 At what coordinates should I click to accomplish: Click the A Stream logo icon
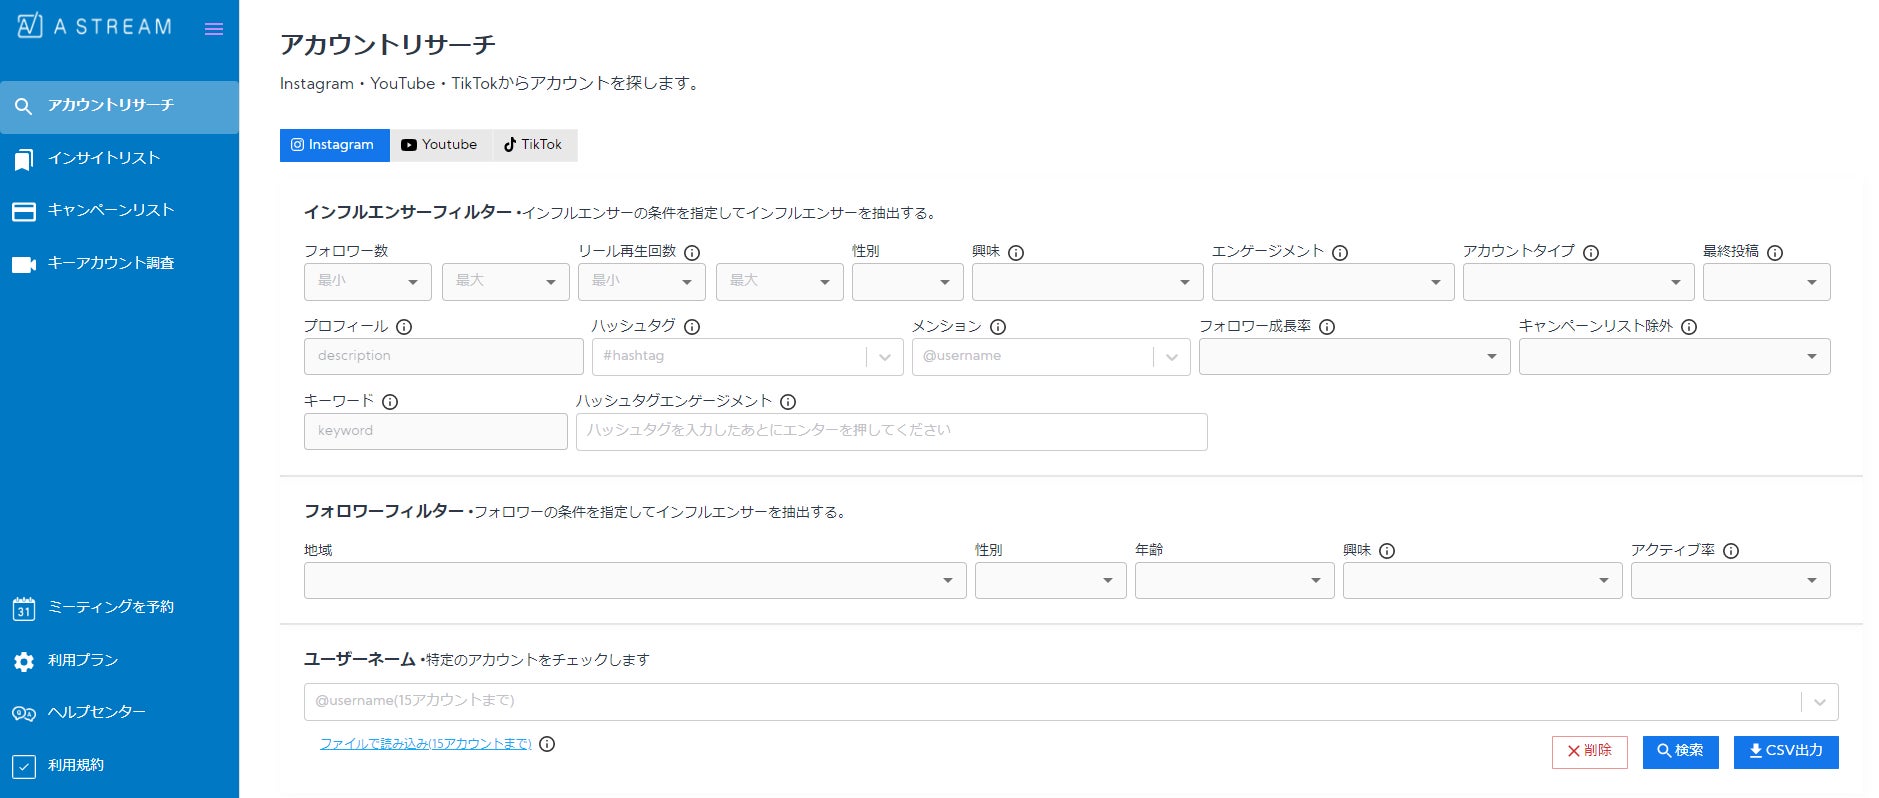[30, 26]
